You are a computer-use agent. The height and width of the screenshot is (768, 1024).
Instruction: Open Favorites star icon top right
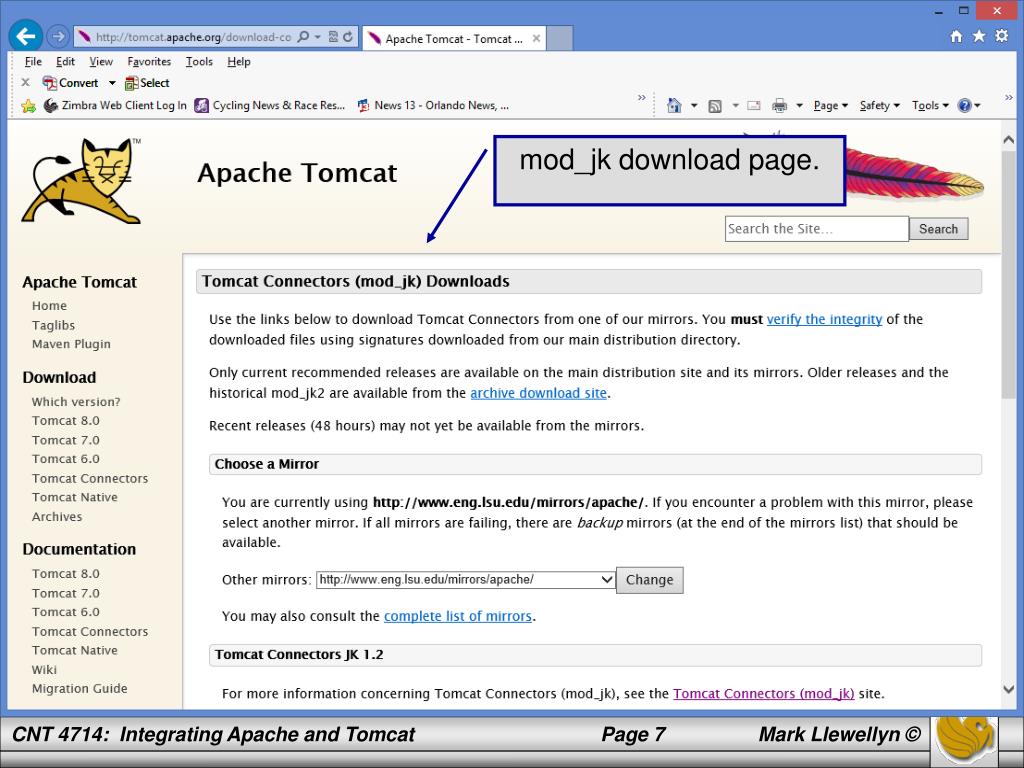979,36
